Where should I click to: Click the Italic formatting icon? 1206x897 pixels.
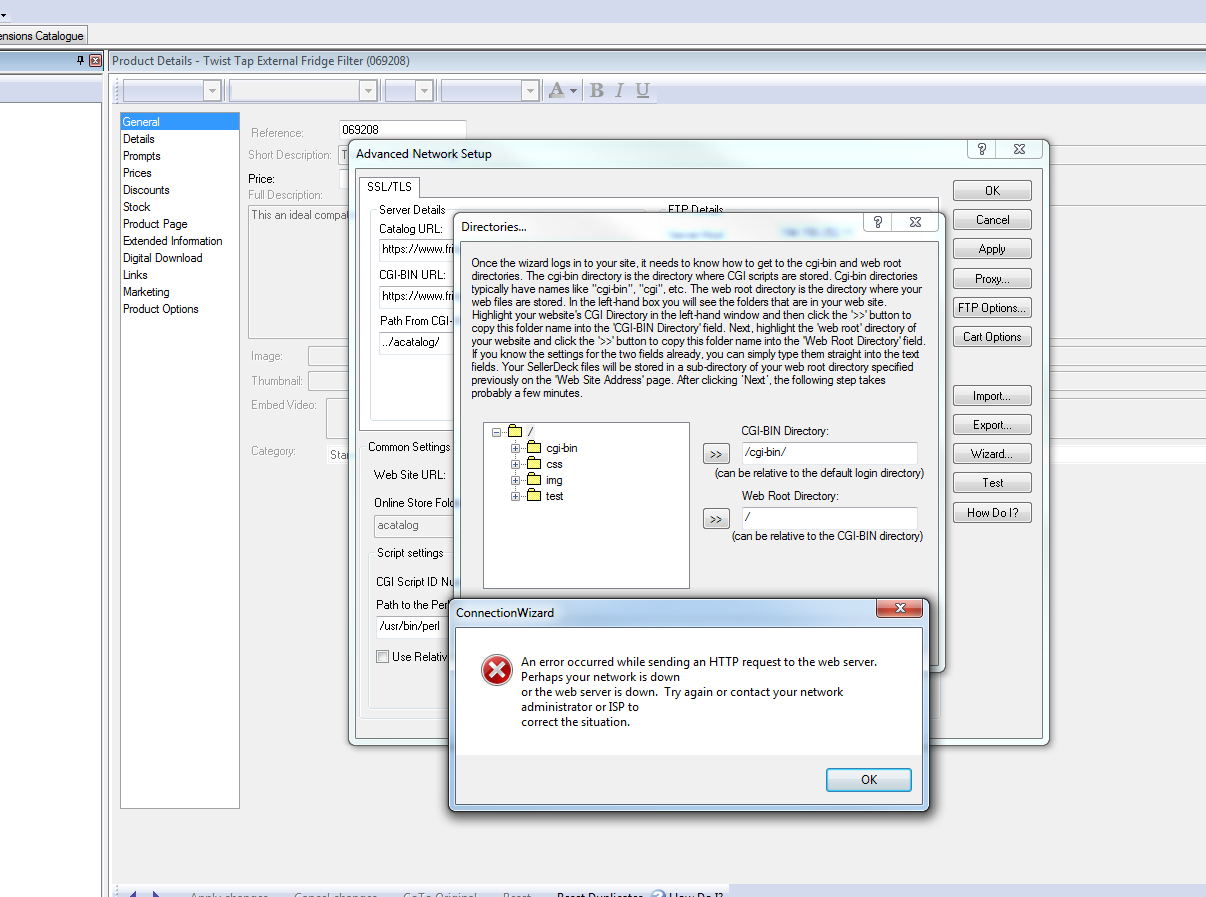(619, 90)
